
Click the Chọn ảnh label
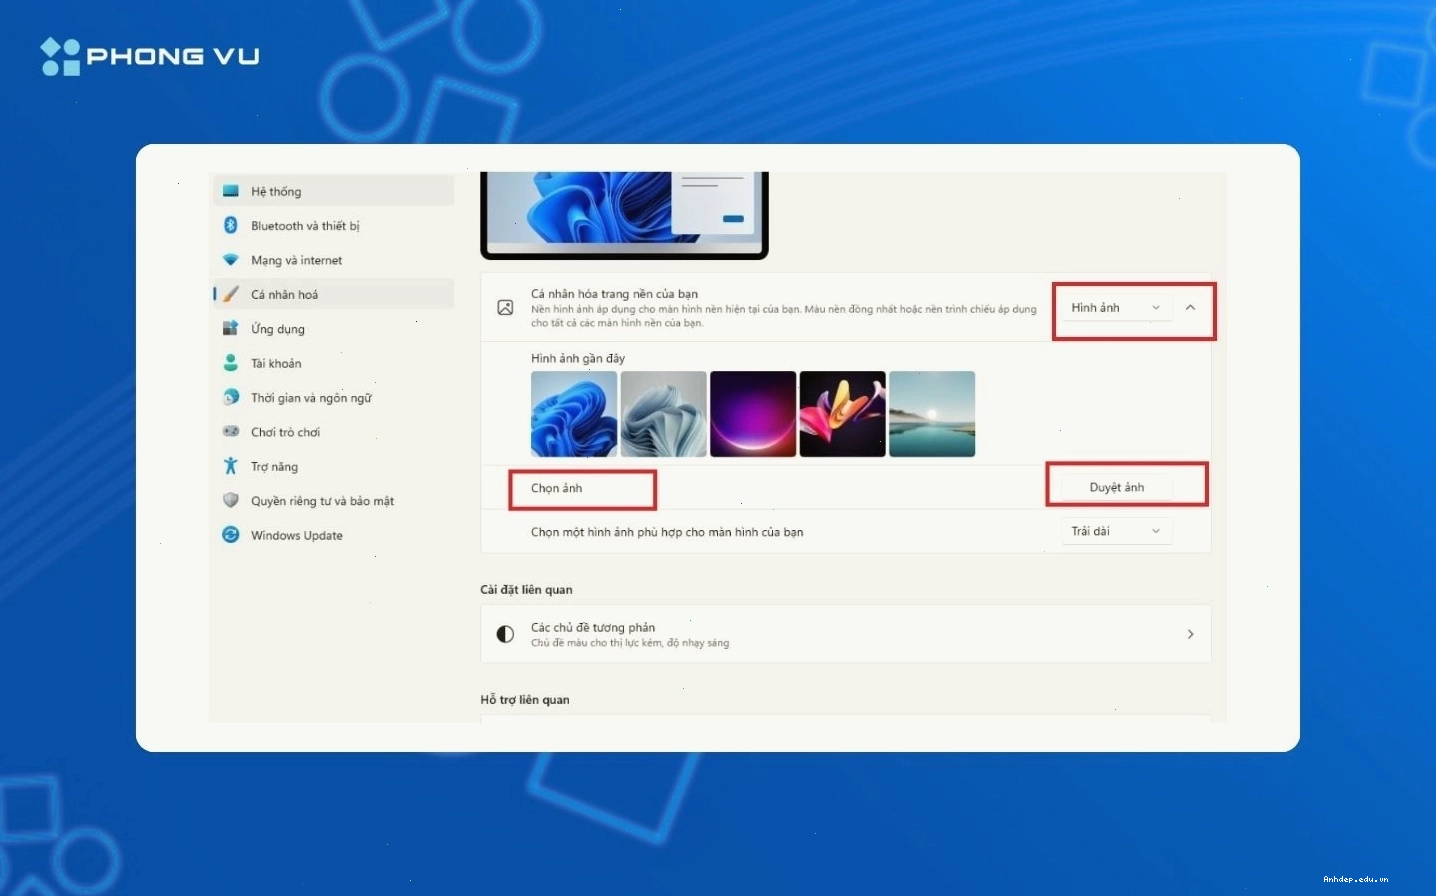(556, 488)
